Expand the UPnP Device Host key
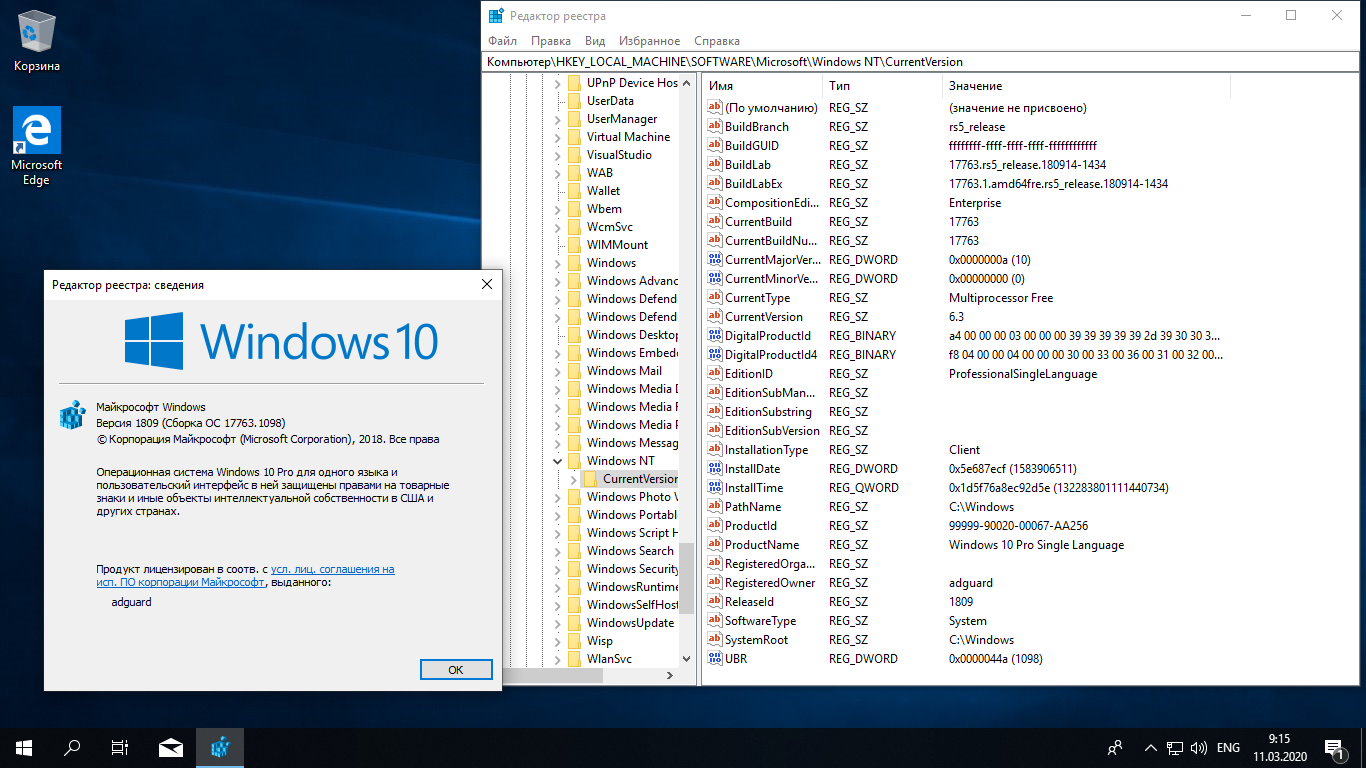The image size is (1366, 768). pos(558,83)
